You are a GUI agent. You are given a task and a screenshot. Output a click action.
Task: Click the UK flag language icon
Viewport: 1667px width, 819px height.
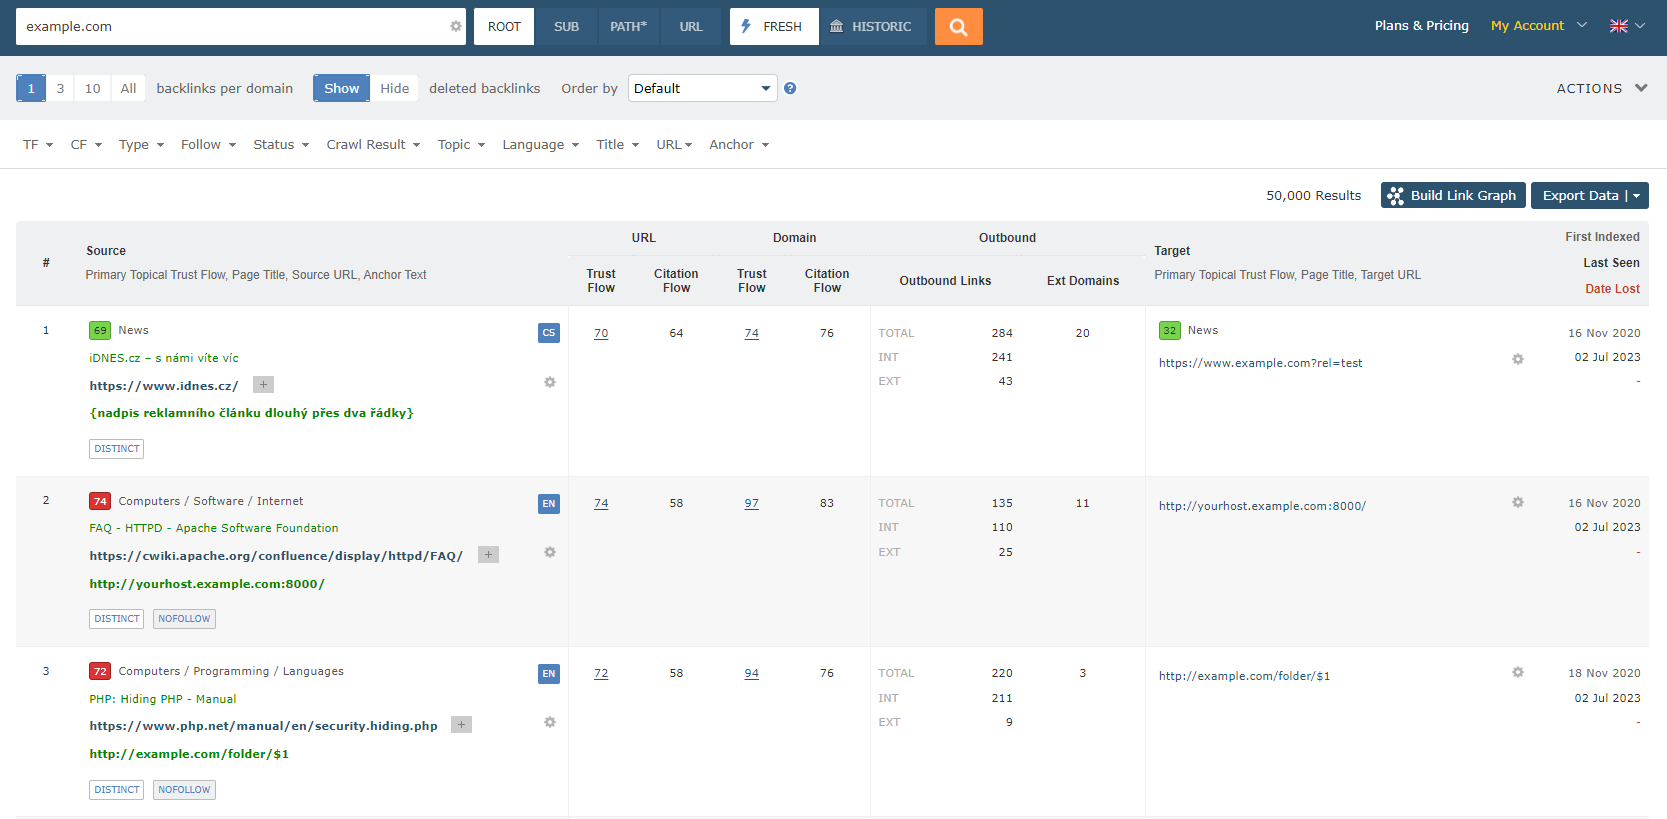tap(1618, 26)
